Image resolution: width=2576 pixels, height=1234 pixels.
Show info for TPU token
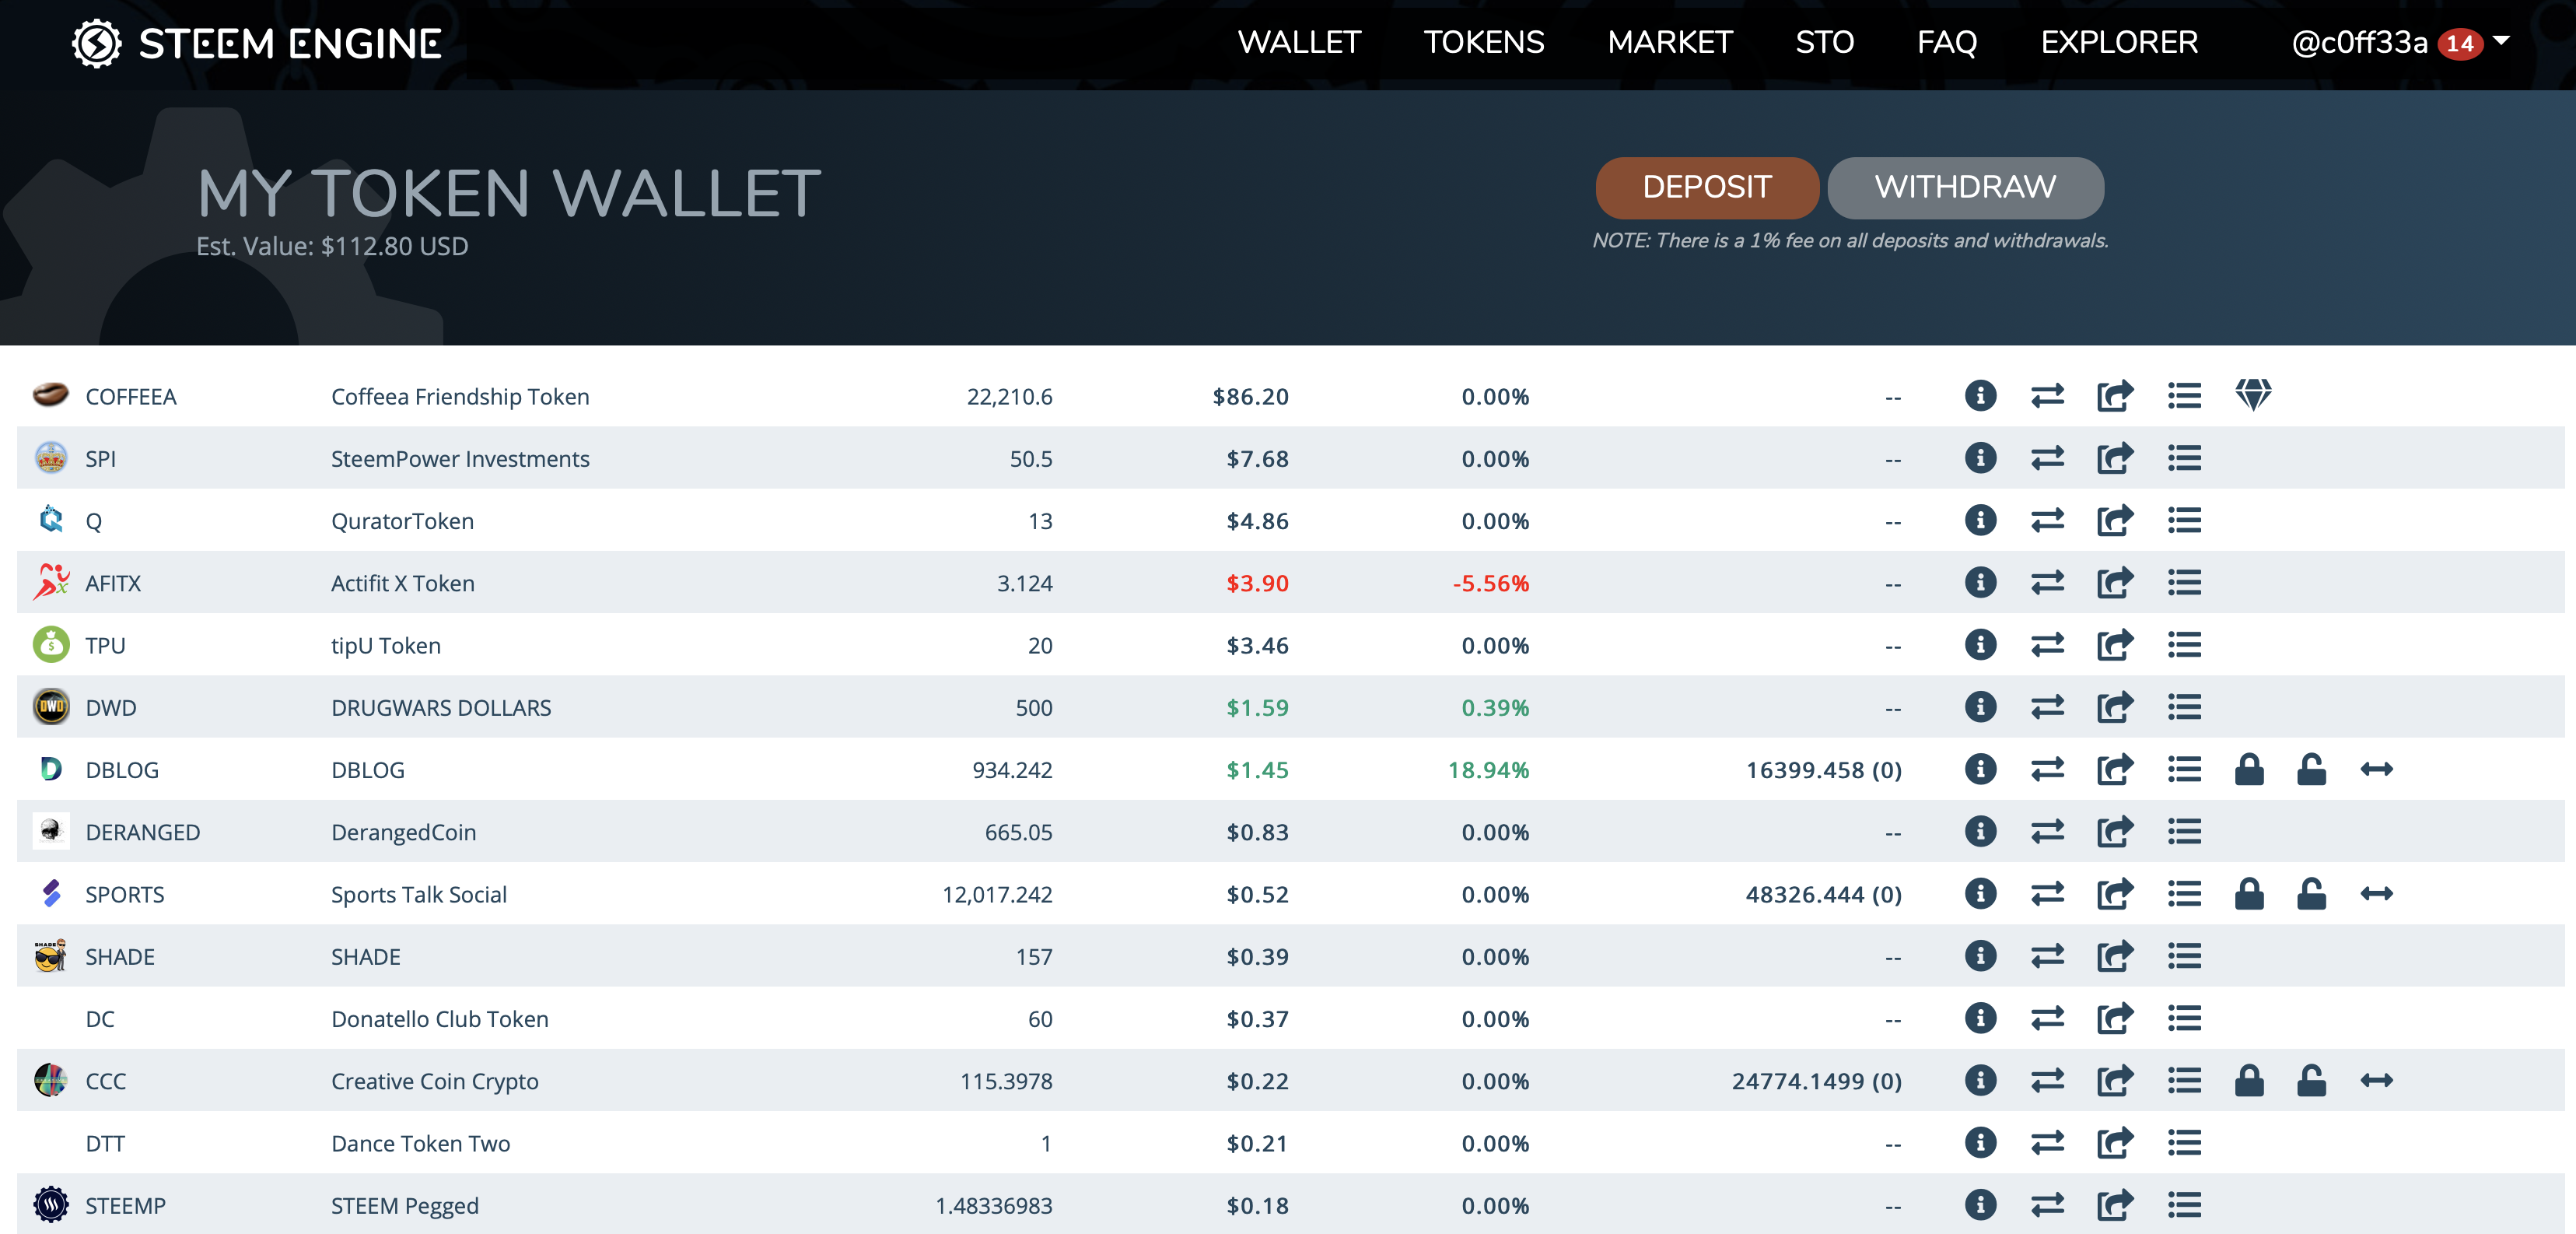(1980, 645)
